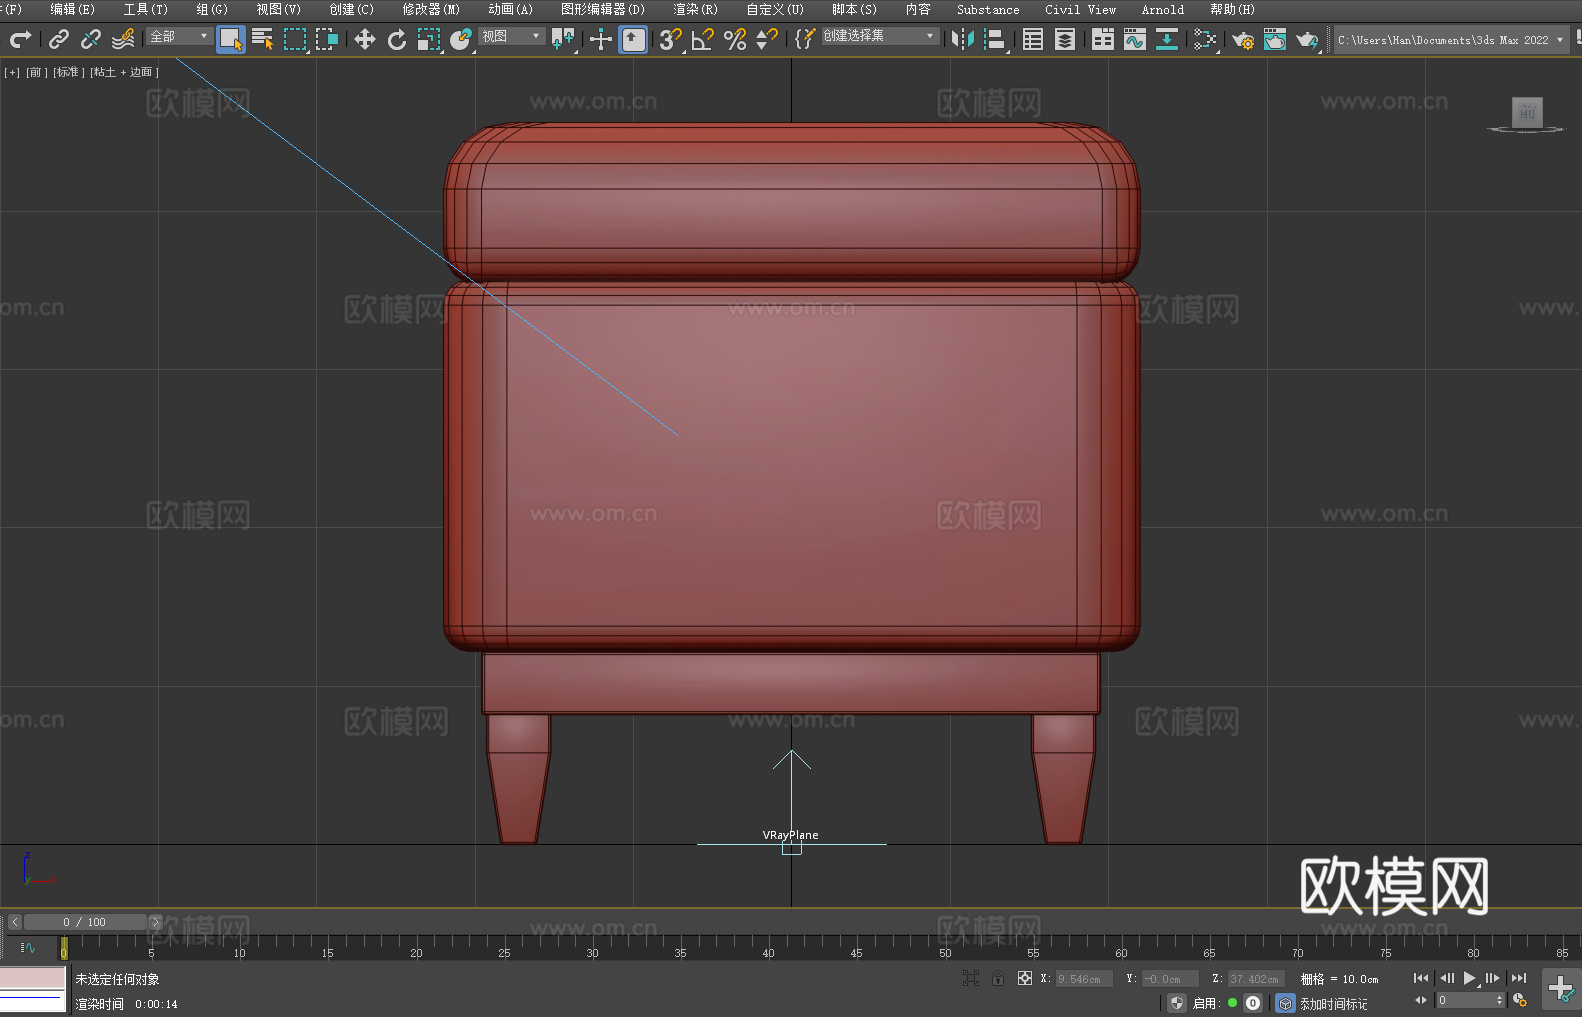Click the pink color swatch in MAXScript listener
This screenshot has height=1017, width=1582.
tap(33, 977)
